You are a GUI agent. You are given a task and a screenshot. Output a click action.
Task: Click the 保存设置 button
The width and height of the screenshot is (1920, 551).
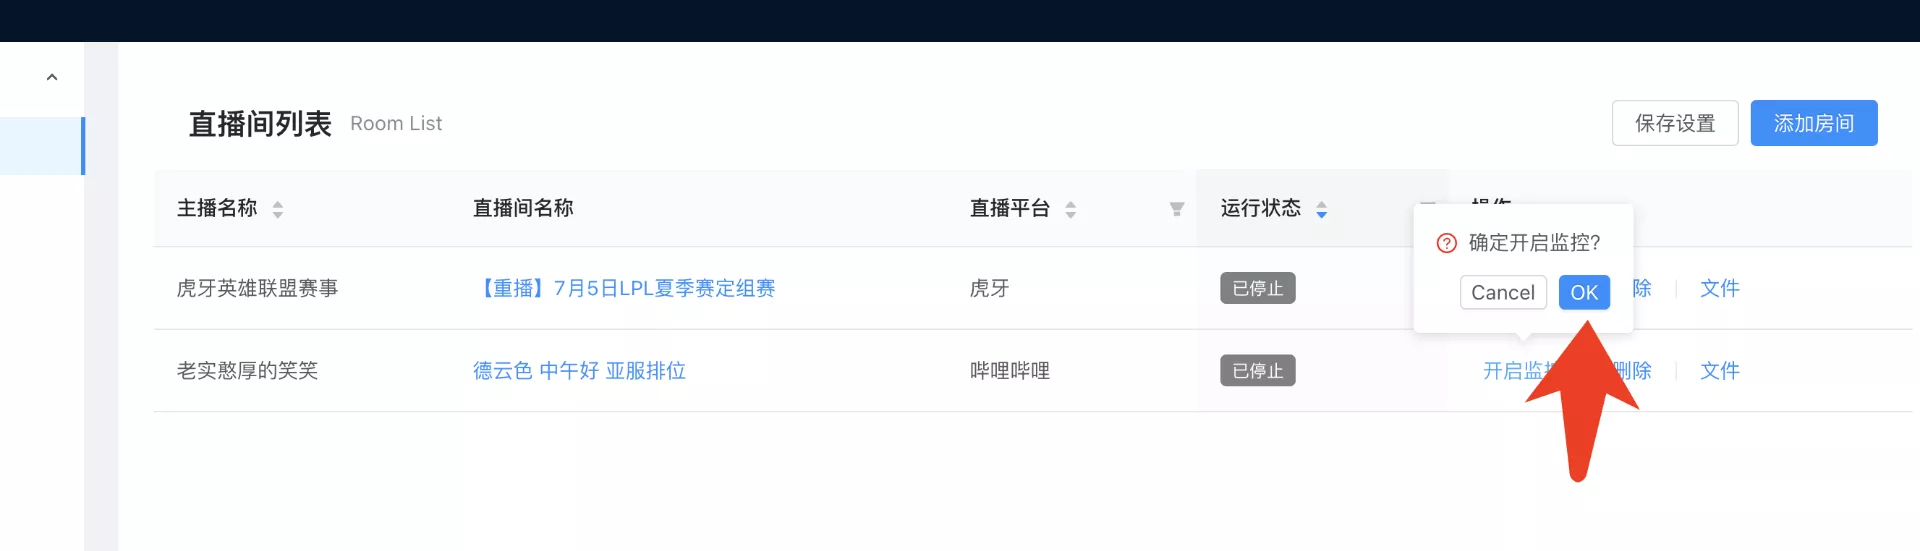1674,123
